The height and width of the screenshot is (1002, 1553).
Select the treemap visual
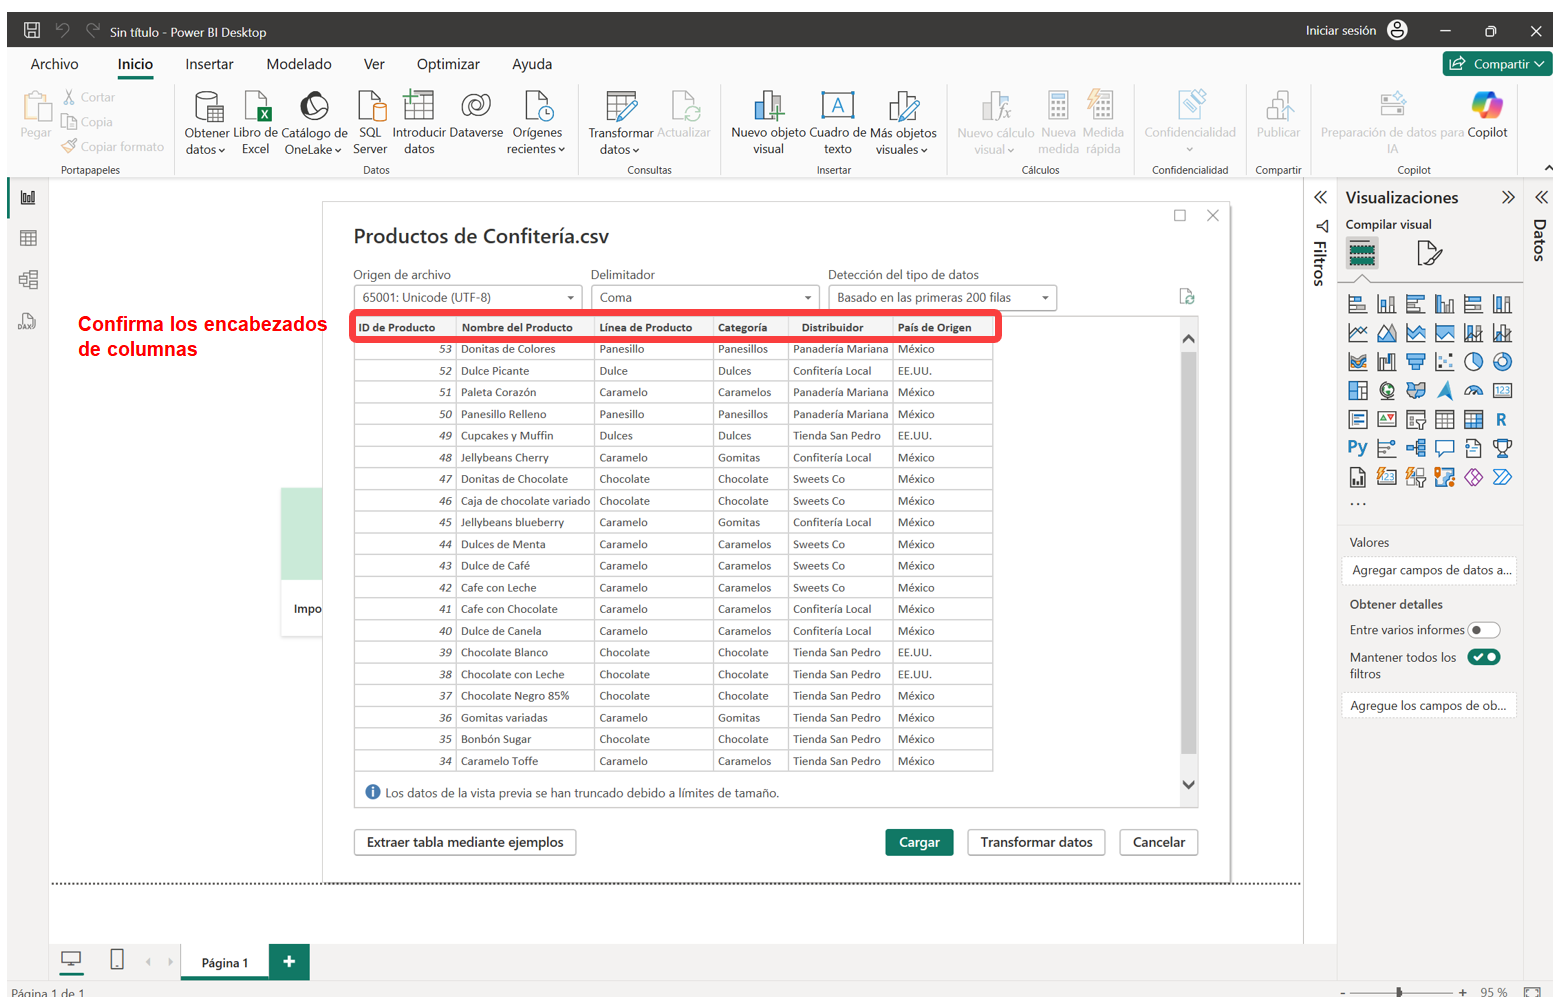pos(1358,391)
